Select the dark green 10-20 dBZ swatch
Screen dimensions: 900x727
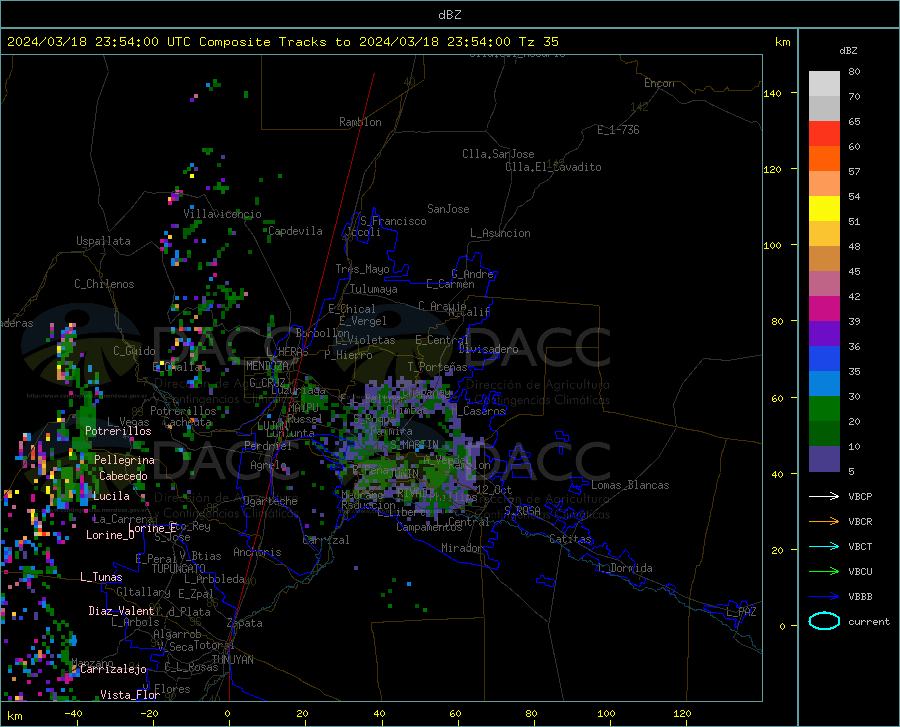(824, 434)
